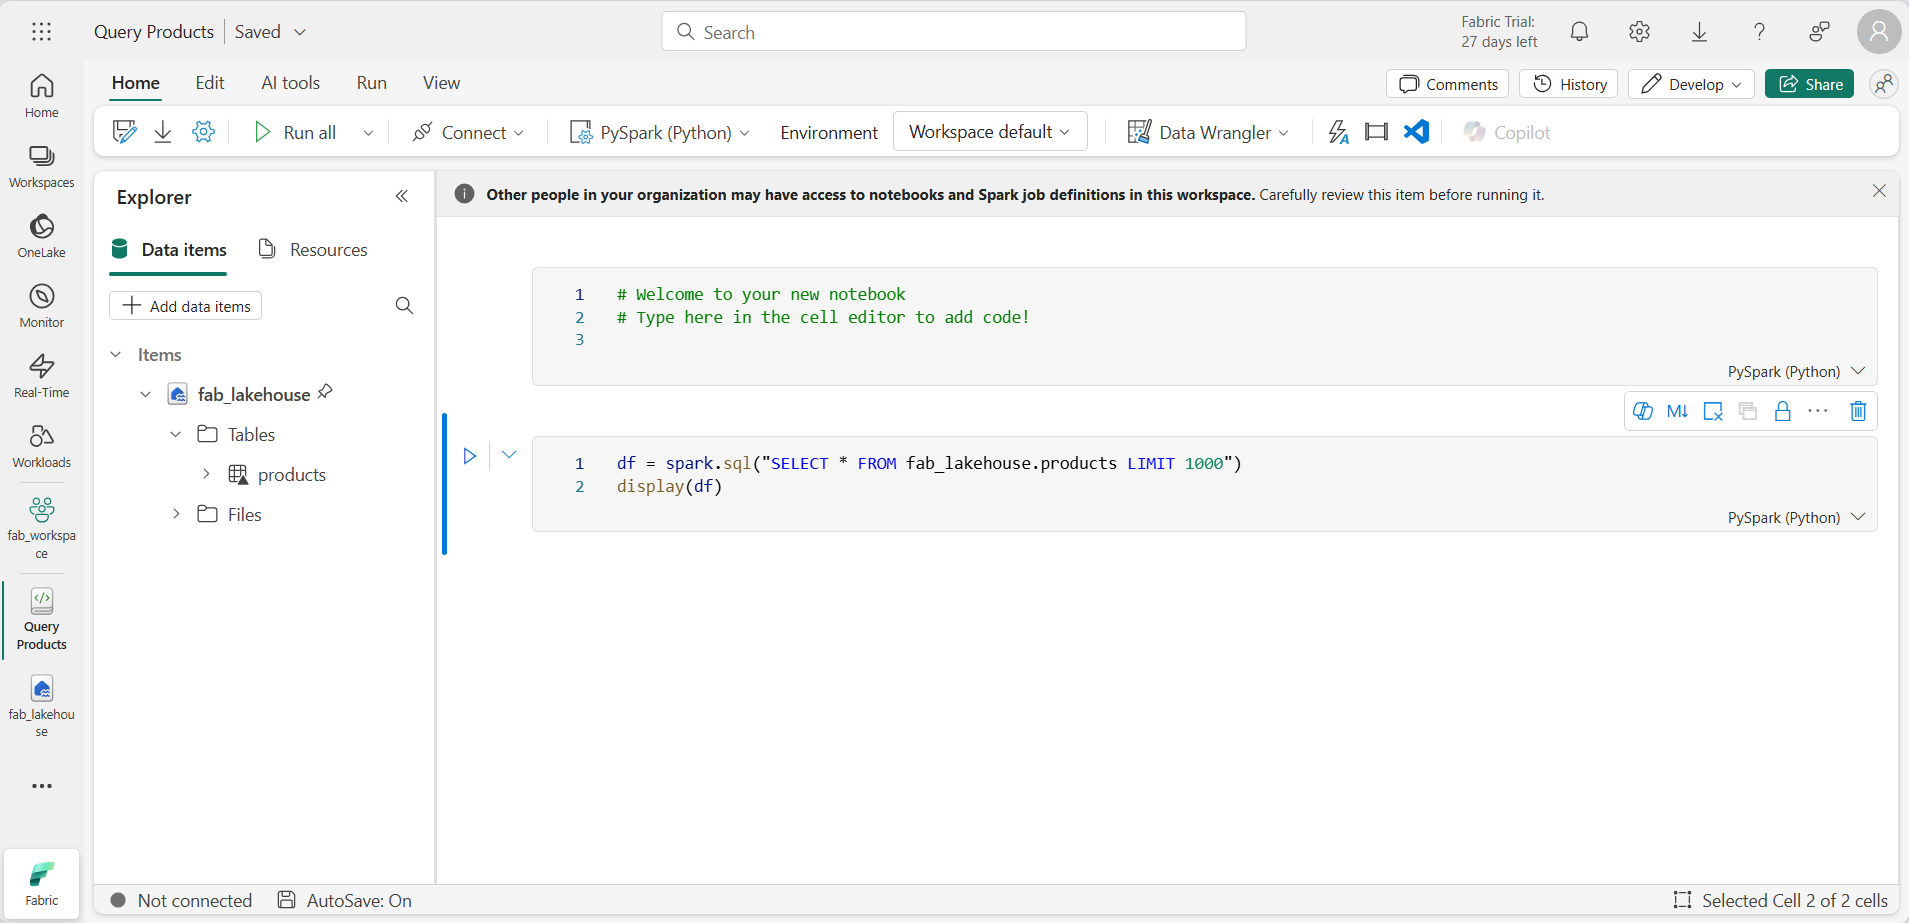Image resolution: width=1909 pixels, height=923 pixels.
Task: Open more cell actions ellipsis
Action: coord(1818,411)
